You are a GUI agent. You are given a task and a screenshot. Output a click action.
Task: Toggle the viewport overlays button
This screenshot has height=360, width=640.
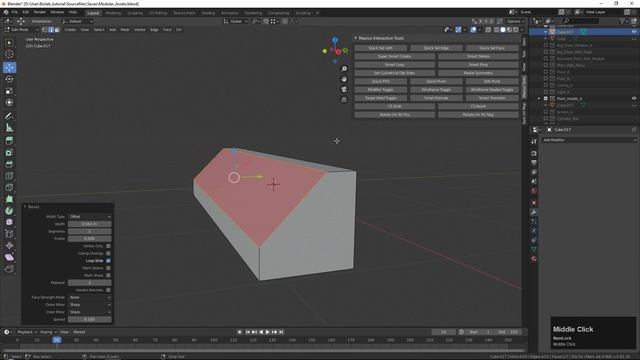coord(473,30)
